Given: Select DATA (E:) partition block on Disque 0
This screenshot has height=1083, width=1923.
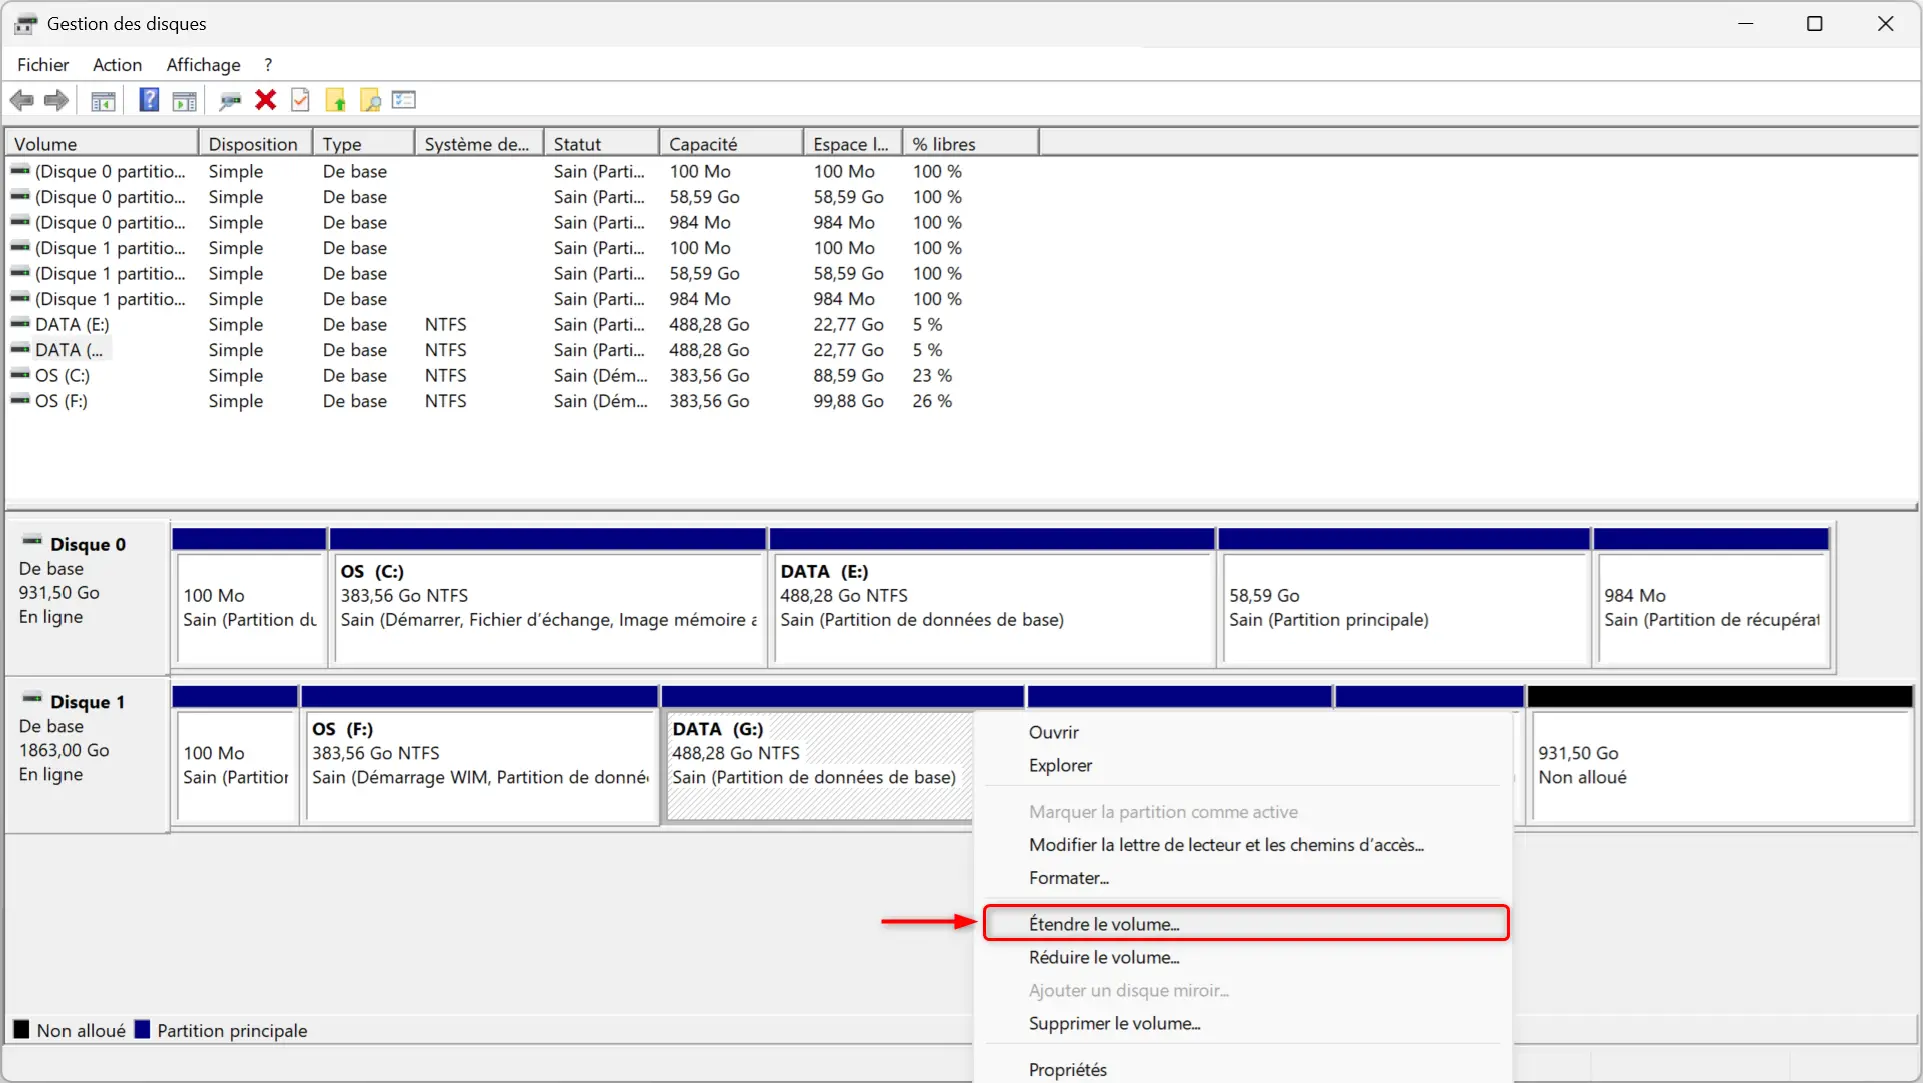Looking at the screenshot, I should pyautogui.click(x=993, y=598).
